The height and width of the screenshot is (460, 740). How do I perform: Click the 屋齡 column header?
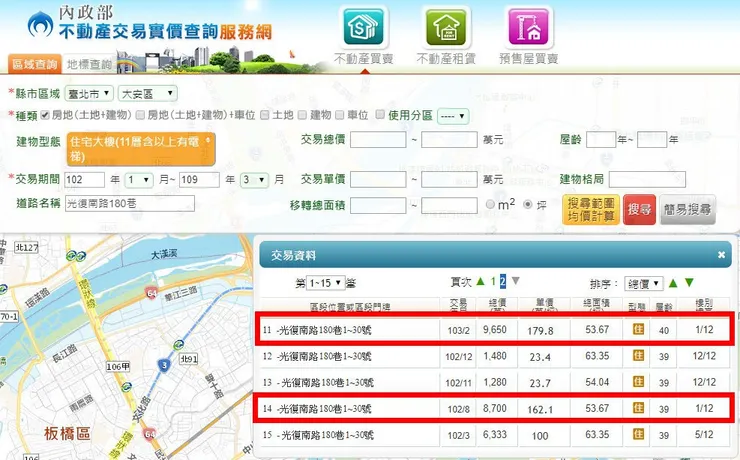click(x=664, y=308)
